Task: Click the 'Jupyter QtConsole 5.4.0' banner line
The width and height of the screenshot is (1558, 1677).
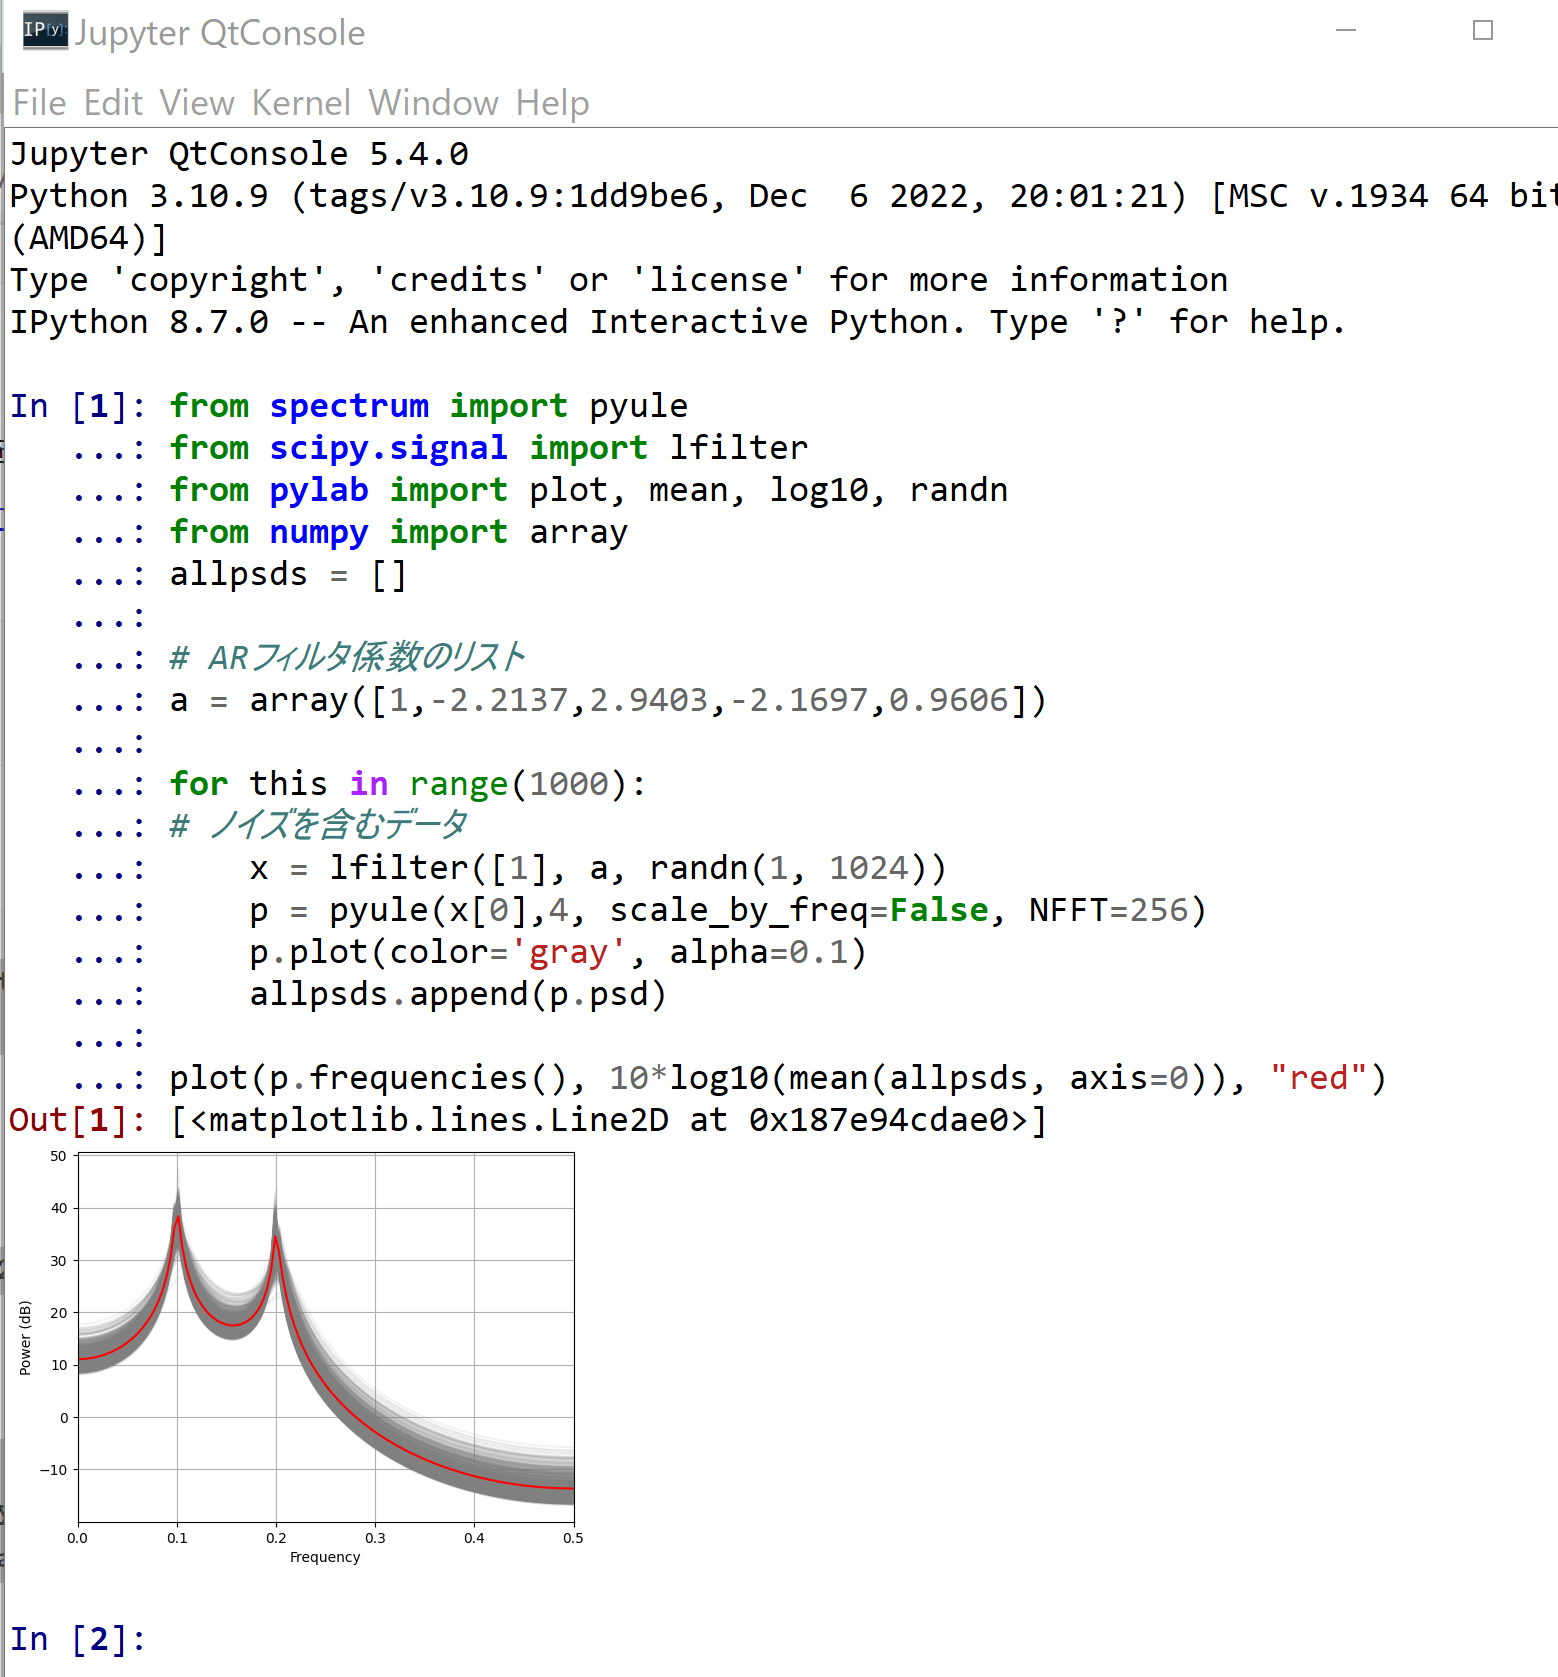Action: 239,154
